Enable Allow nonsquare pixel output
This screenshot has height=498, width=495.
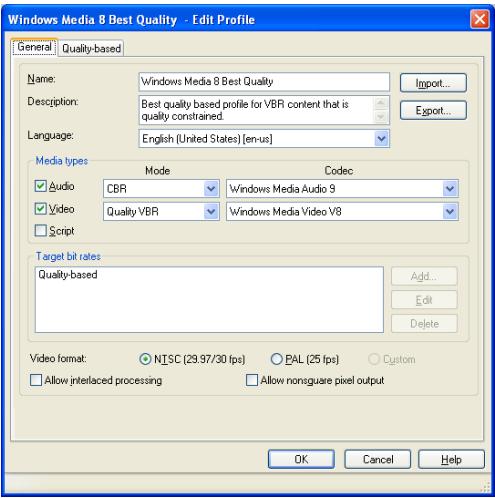pyautogui.click(x=252, y=380)
